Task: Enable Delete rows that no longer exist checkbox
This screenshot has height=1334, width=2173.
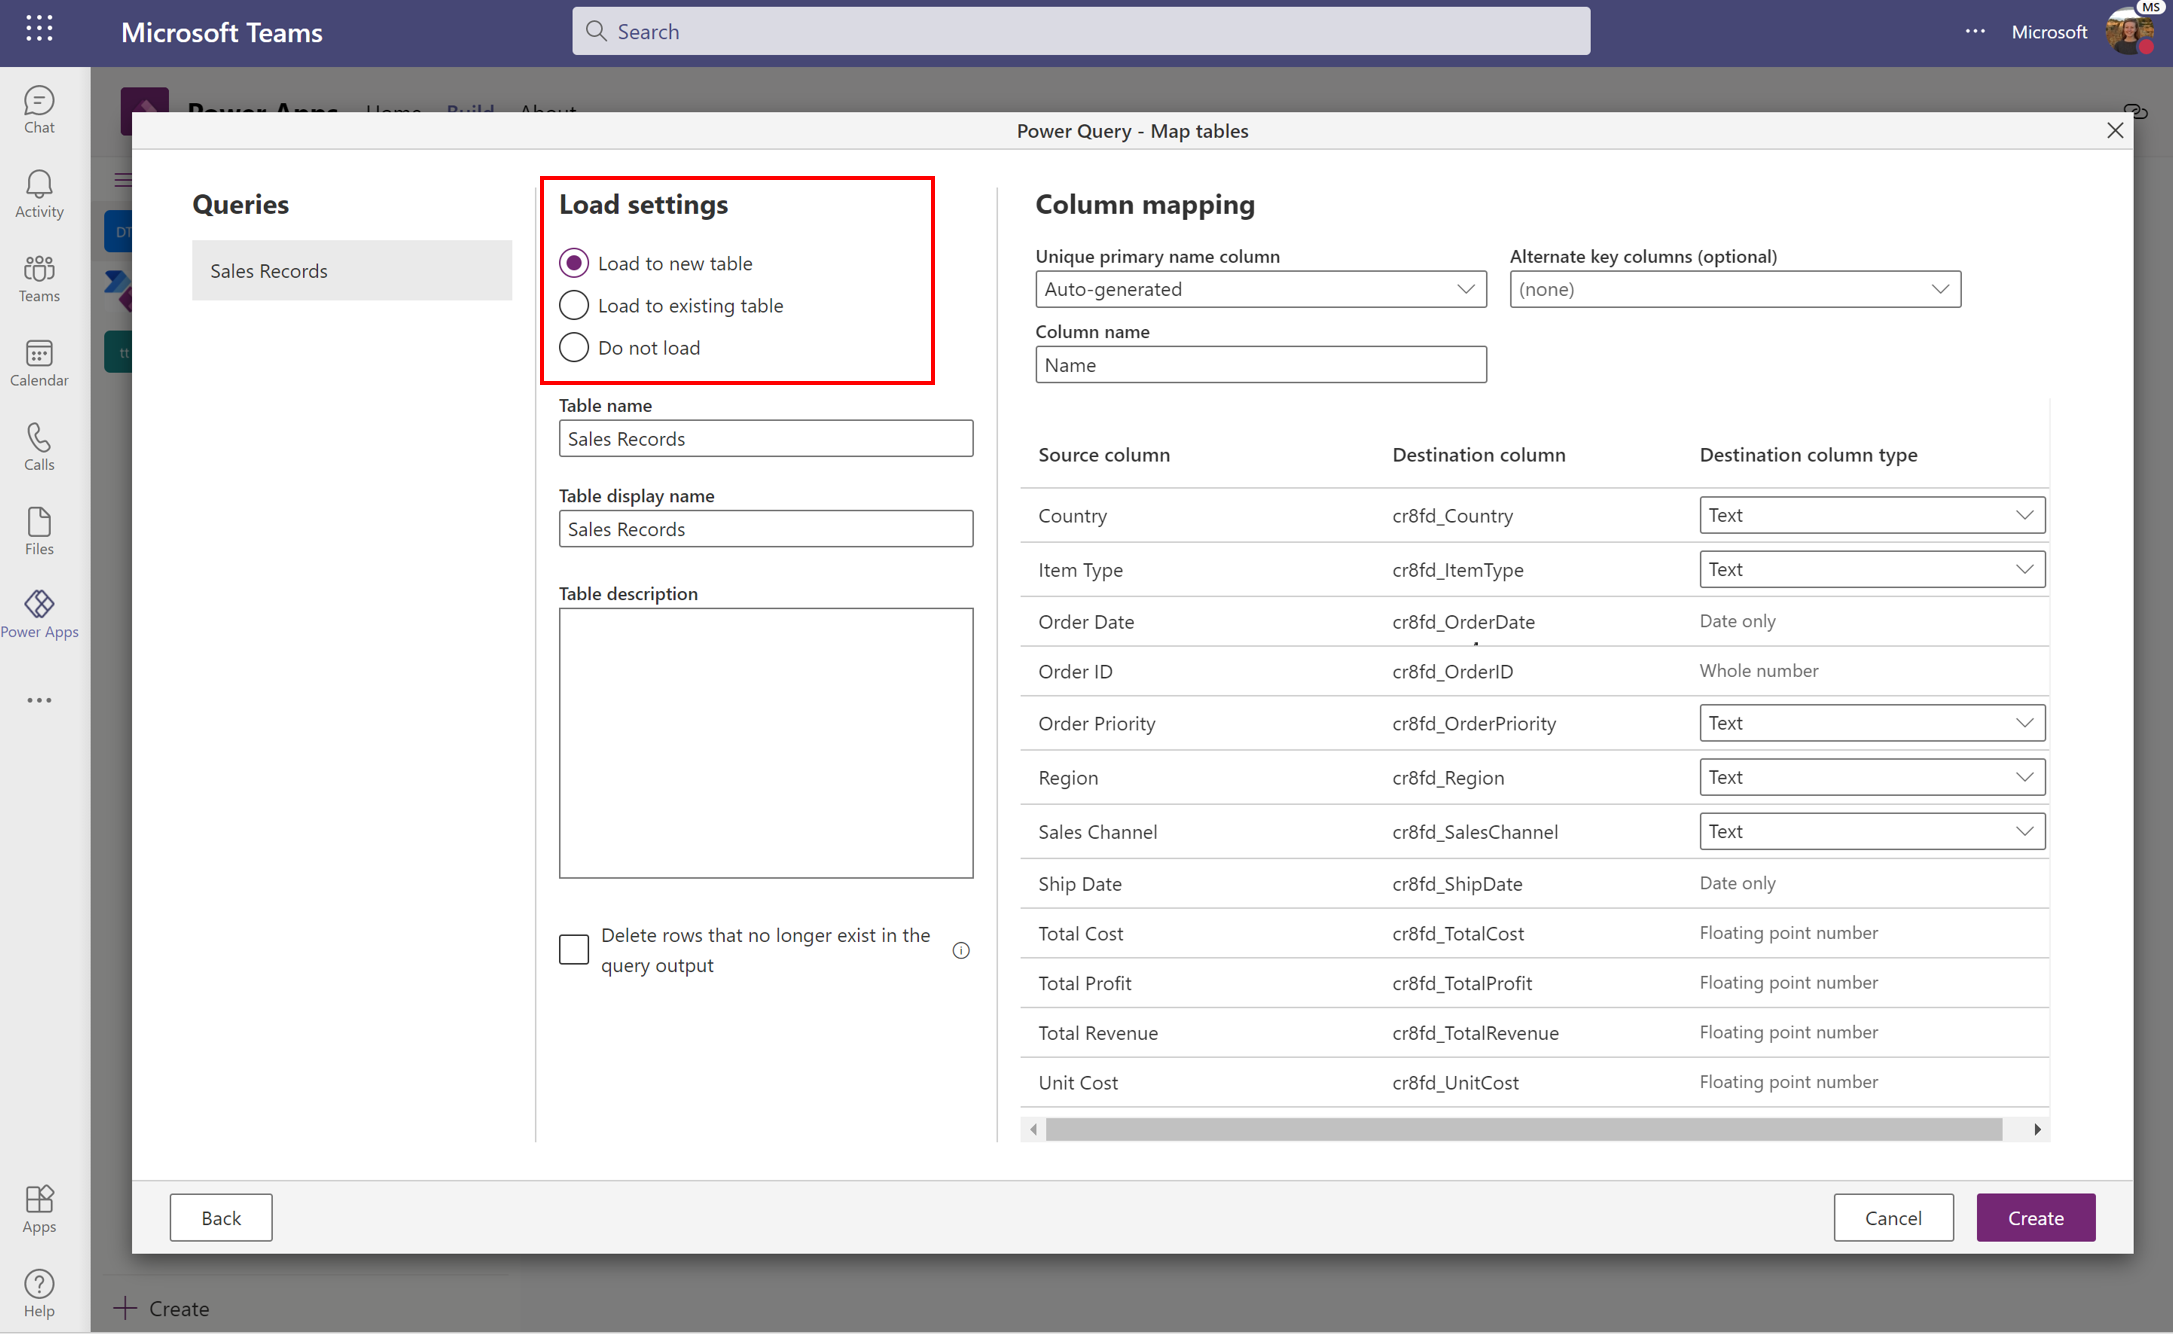Action: [573, 949]
